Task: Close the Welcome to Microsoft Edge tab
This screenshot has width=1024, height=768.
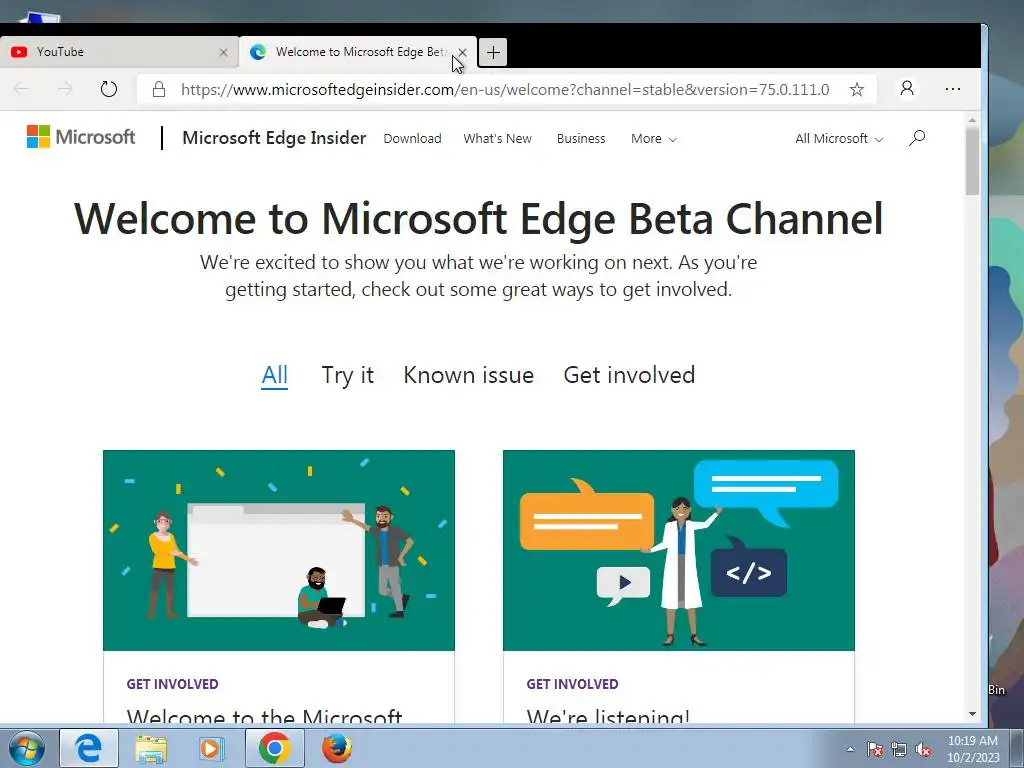Action: coord(462,52)
